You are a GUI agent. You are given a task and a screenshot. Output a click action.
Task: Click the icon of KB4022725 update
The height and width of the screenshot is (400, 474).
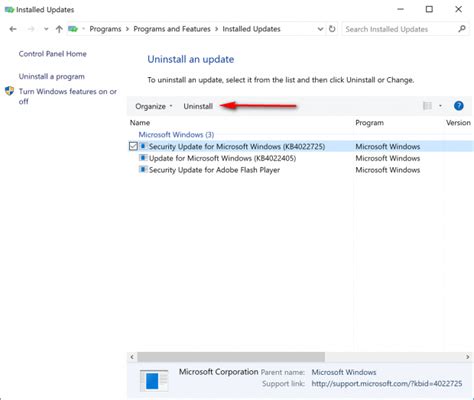pyautogui.click(x=143, y=146)
